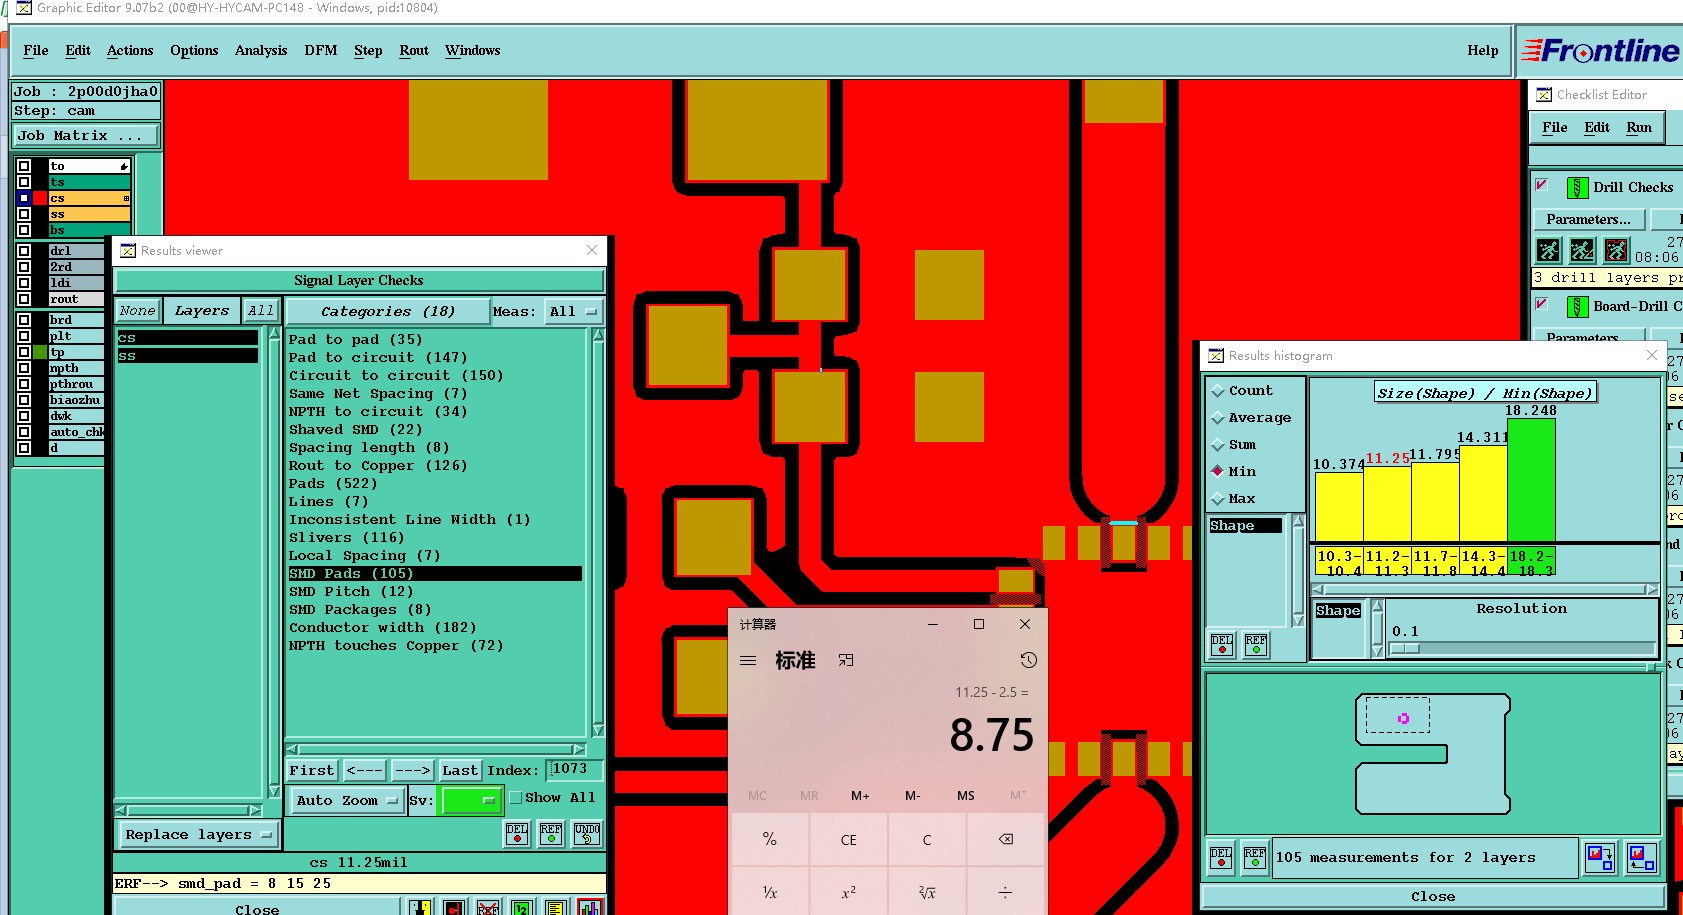Click DEL icon under Shape list in histogram
The width and height of the screenshot is (1683, 915).
point(1222,645)
